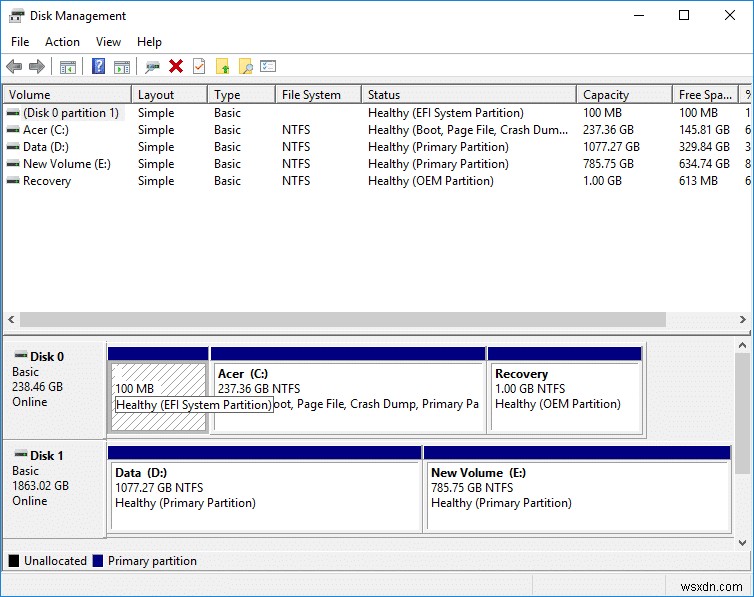Click the horizontal scrollbar under volume list

click(340, 320)
